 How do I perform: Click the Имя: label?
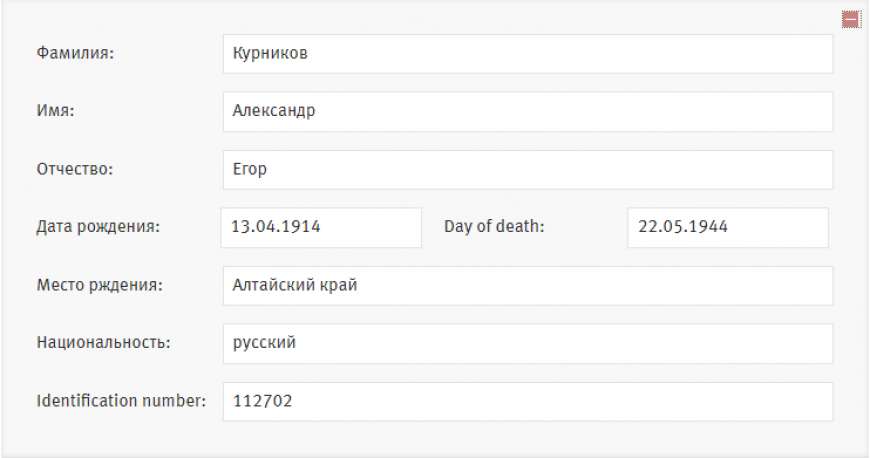click(55, 110)
